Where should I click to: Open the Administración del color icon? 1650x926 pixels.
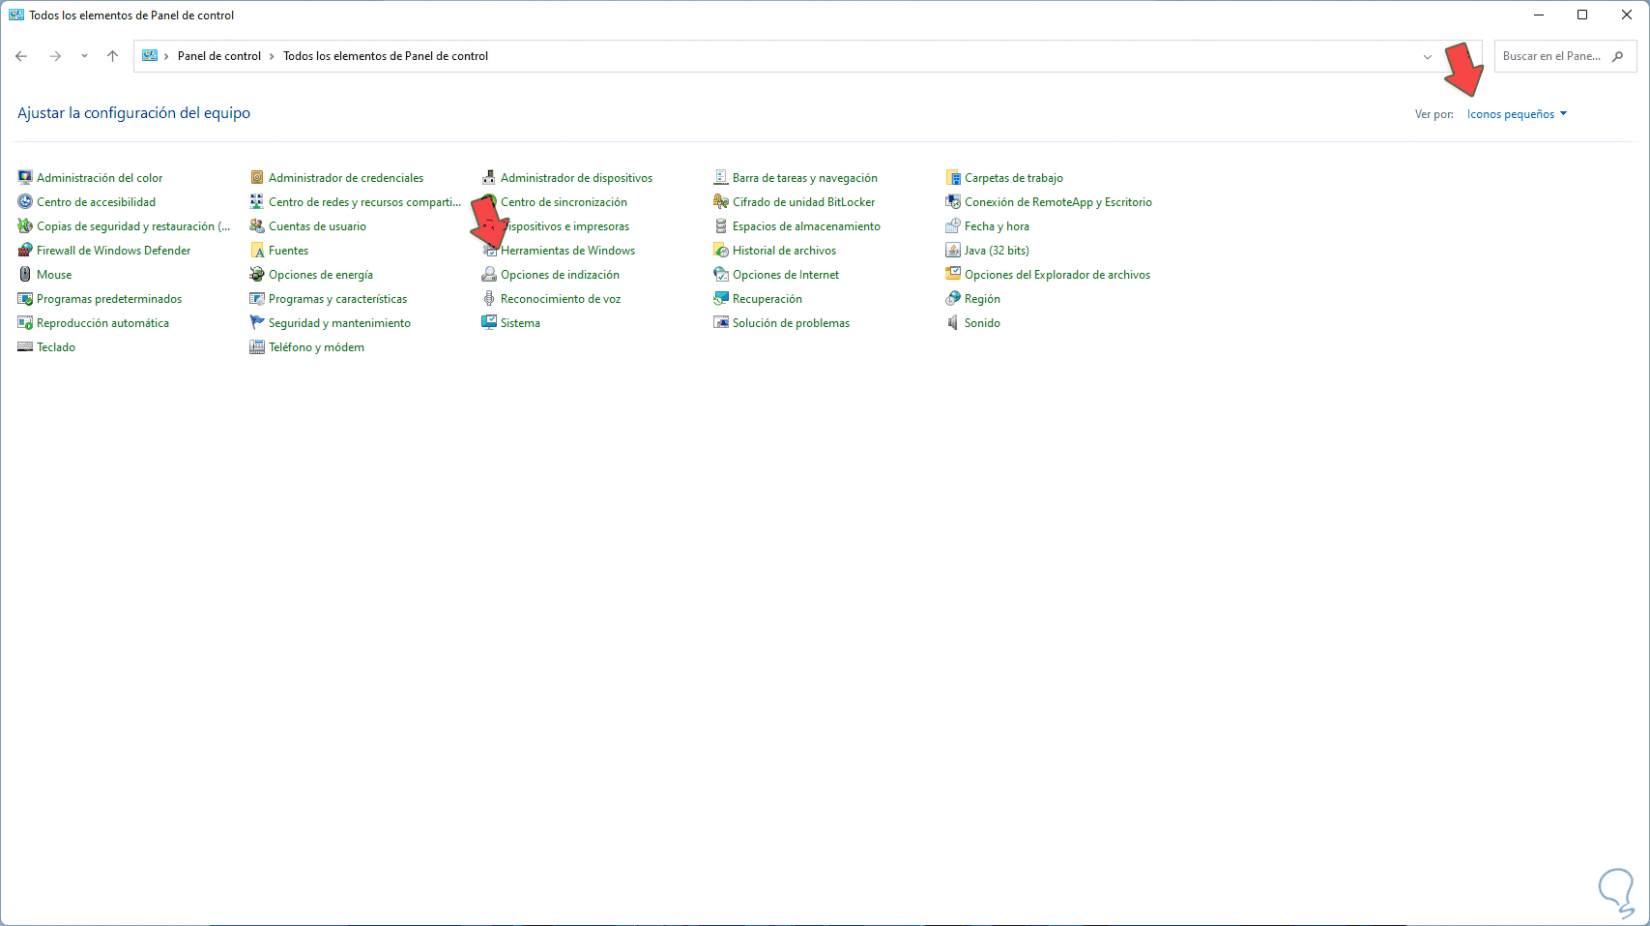coord(25,178)
